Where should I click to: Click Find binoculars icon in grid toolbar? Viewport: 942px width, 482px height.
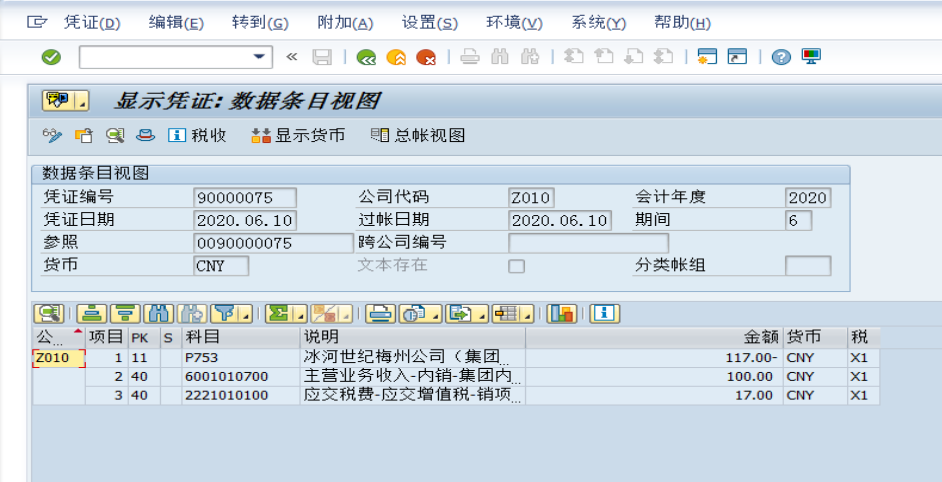[x=159, y=314]
